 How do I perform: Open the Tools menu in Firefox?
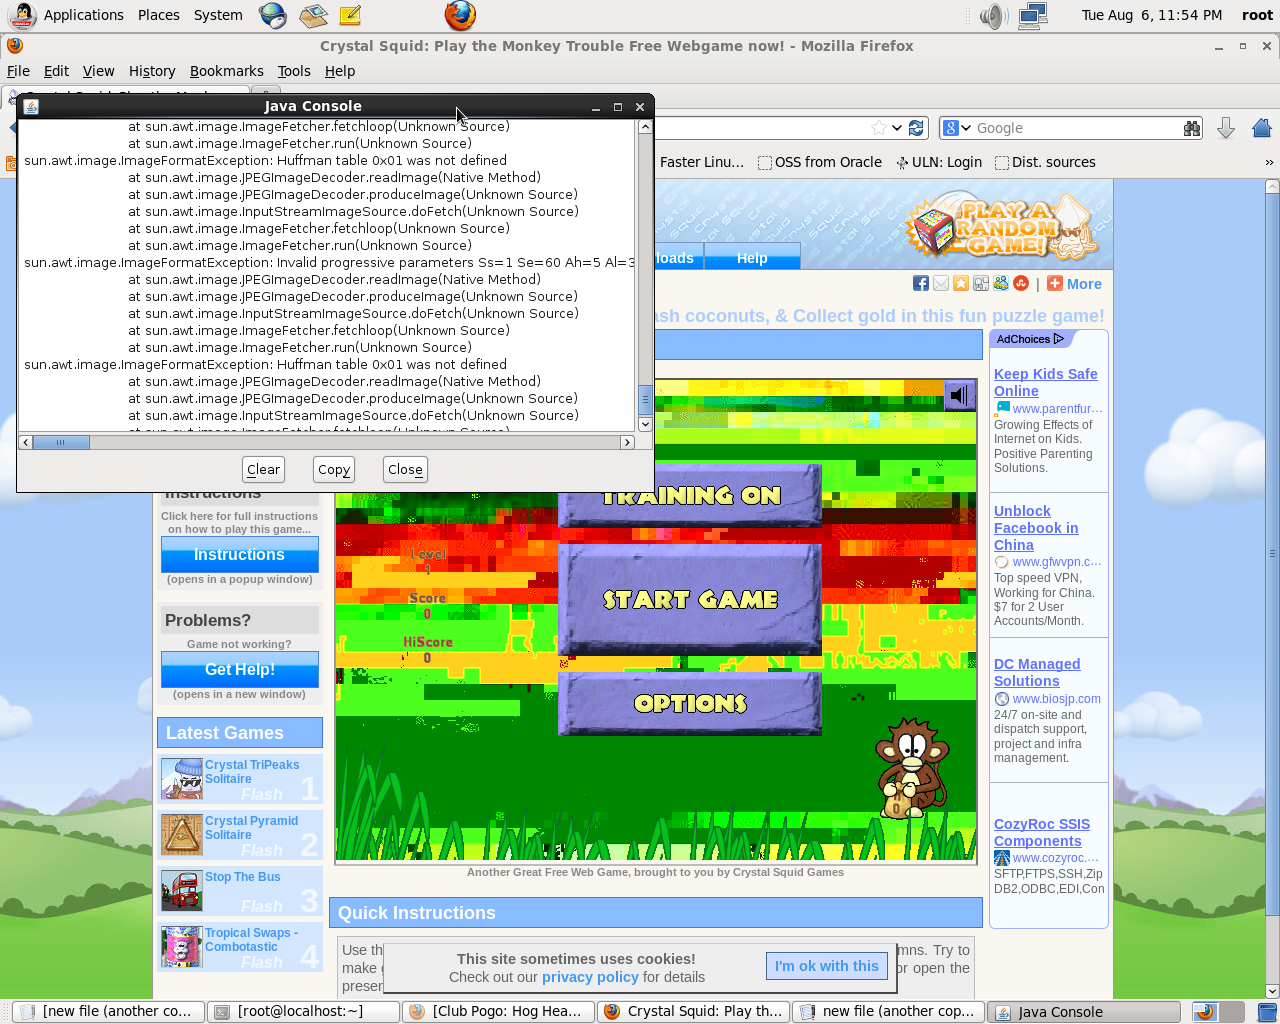294,71
